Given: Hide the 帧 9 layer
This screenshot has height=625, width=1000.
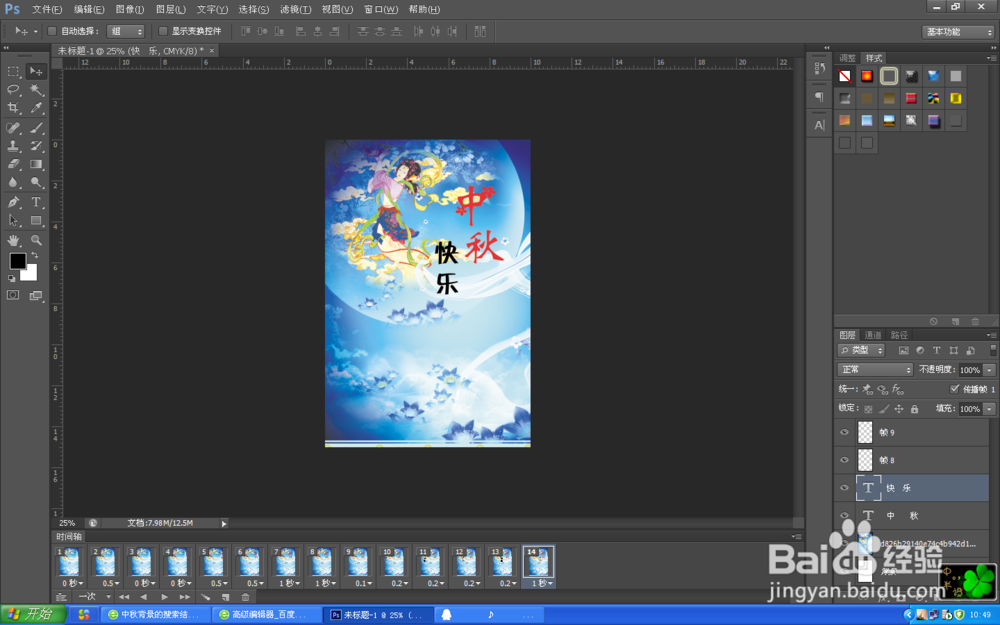Looking at the screenshot, I should 844,432.
